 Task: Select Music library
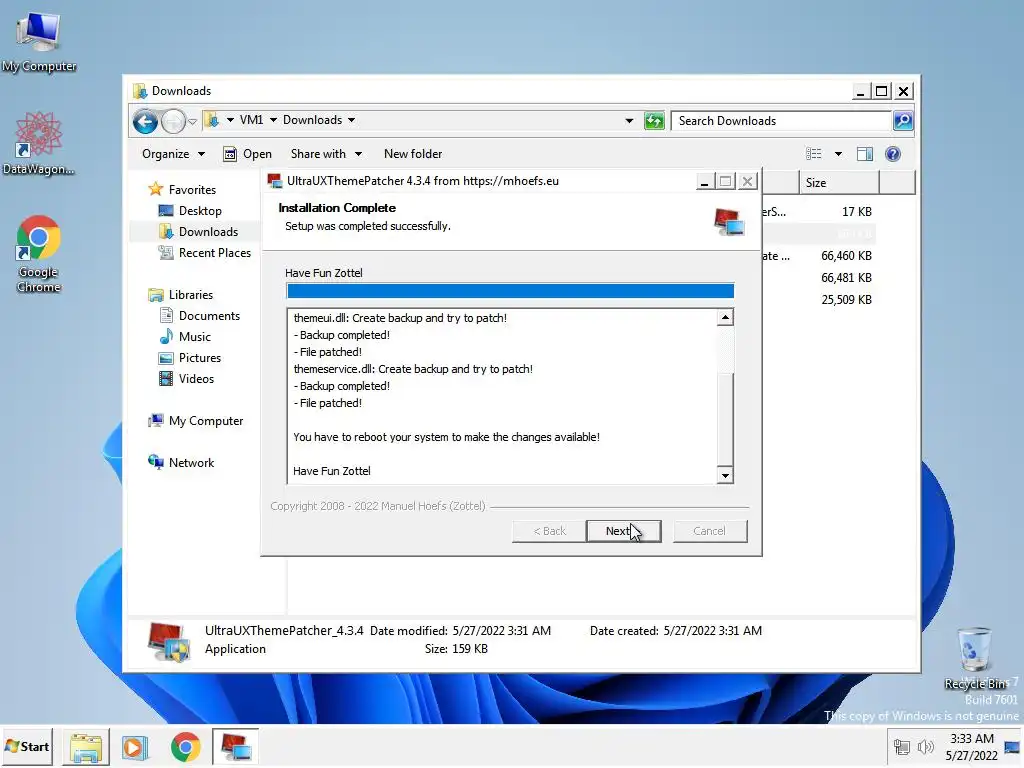click(x=185, y=336)
